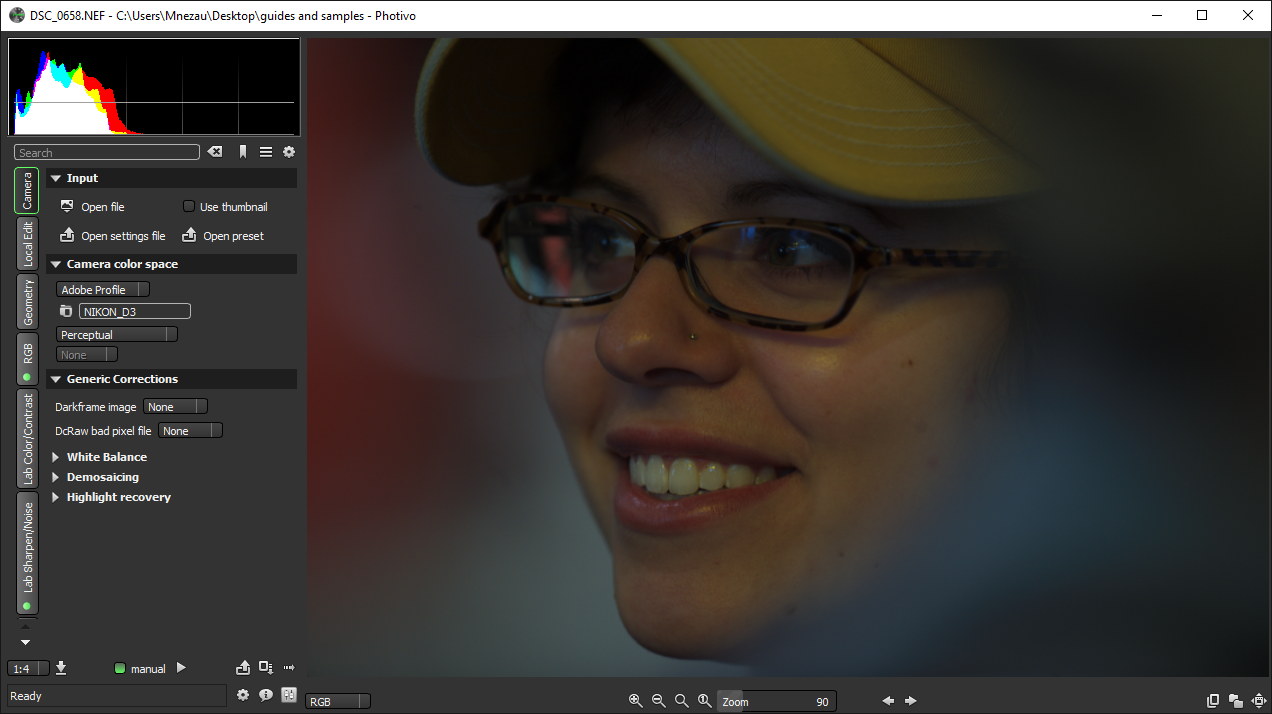Open the Darkframe image dropdown
Screen dimensions: 1272x714
175,406
